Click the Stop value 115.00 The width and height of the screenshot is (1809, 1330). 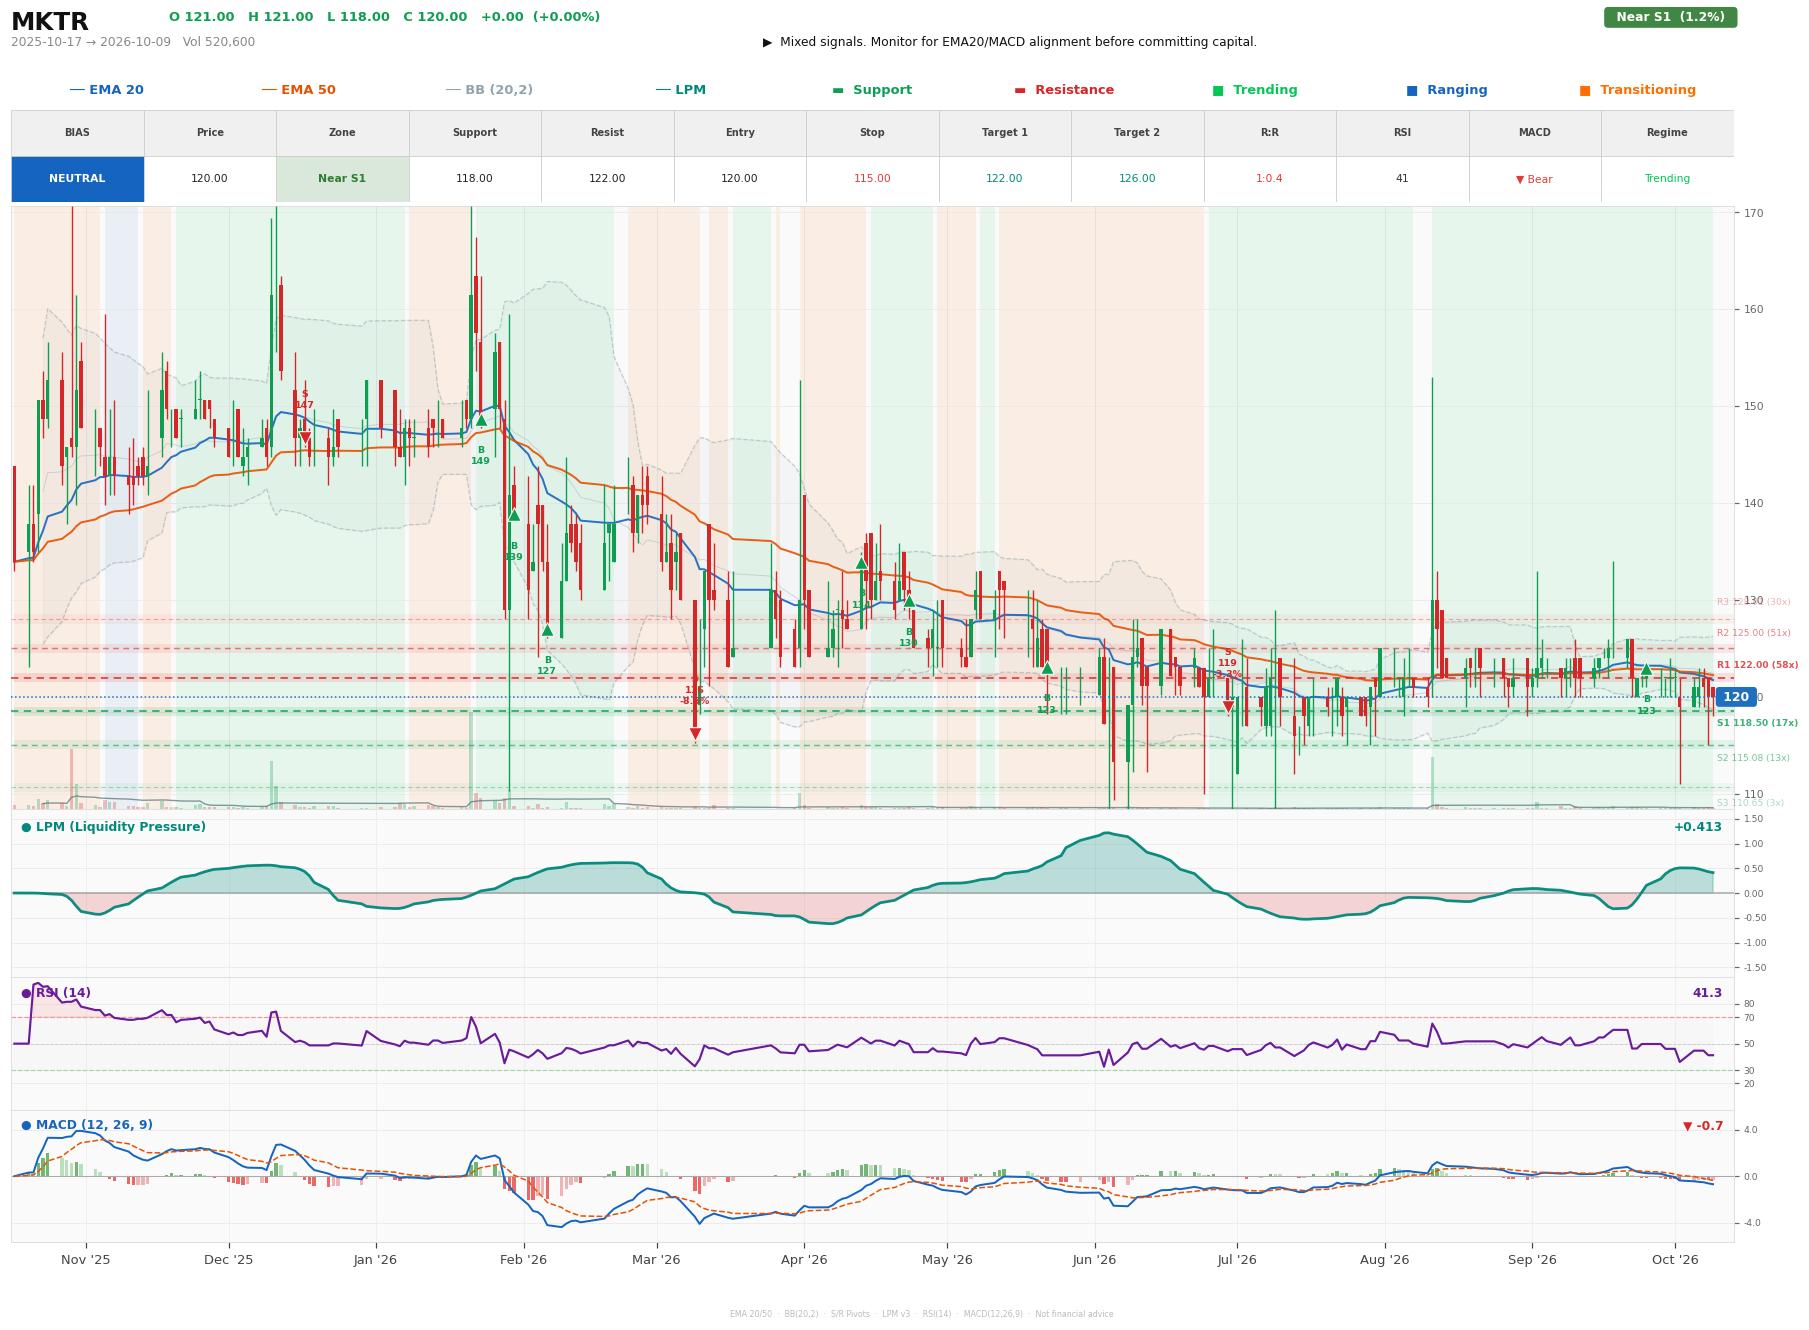[872, 179]
